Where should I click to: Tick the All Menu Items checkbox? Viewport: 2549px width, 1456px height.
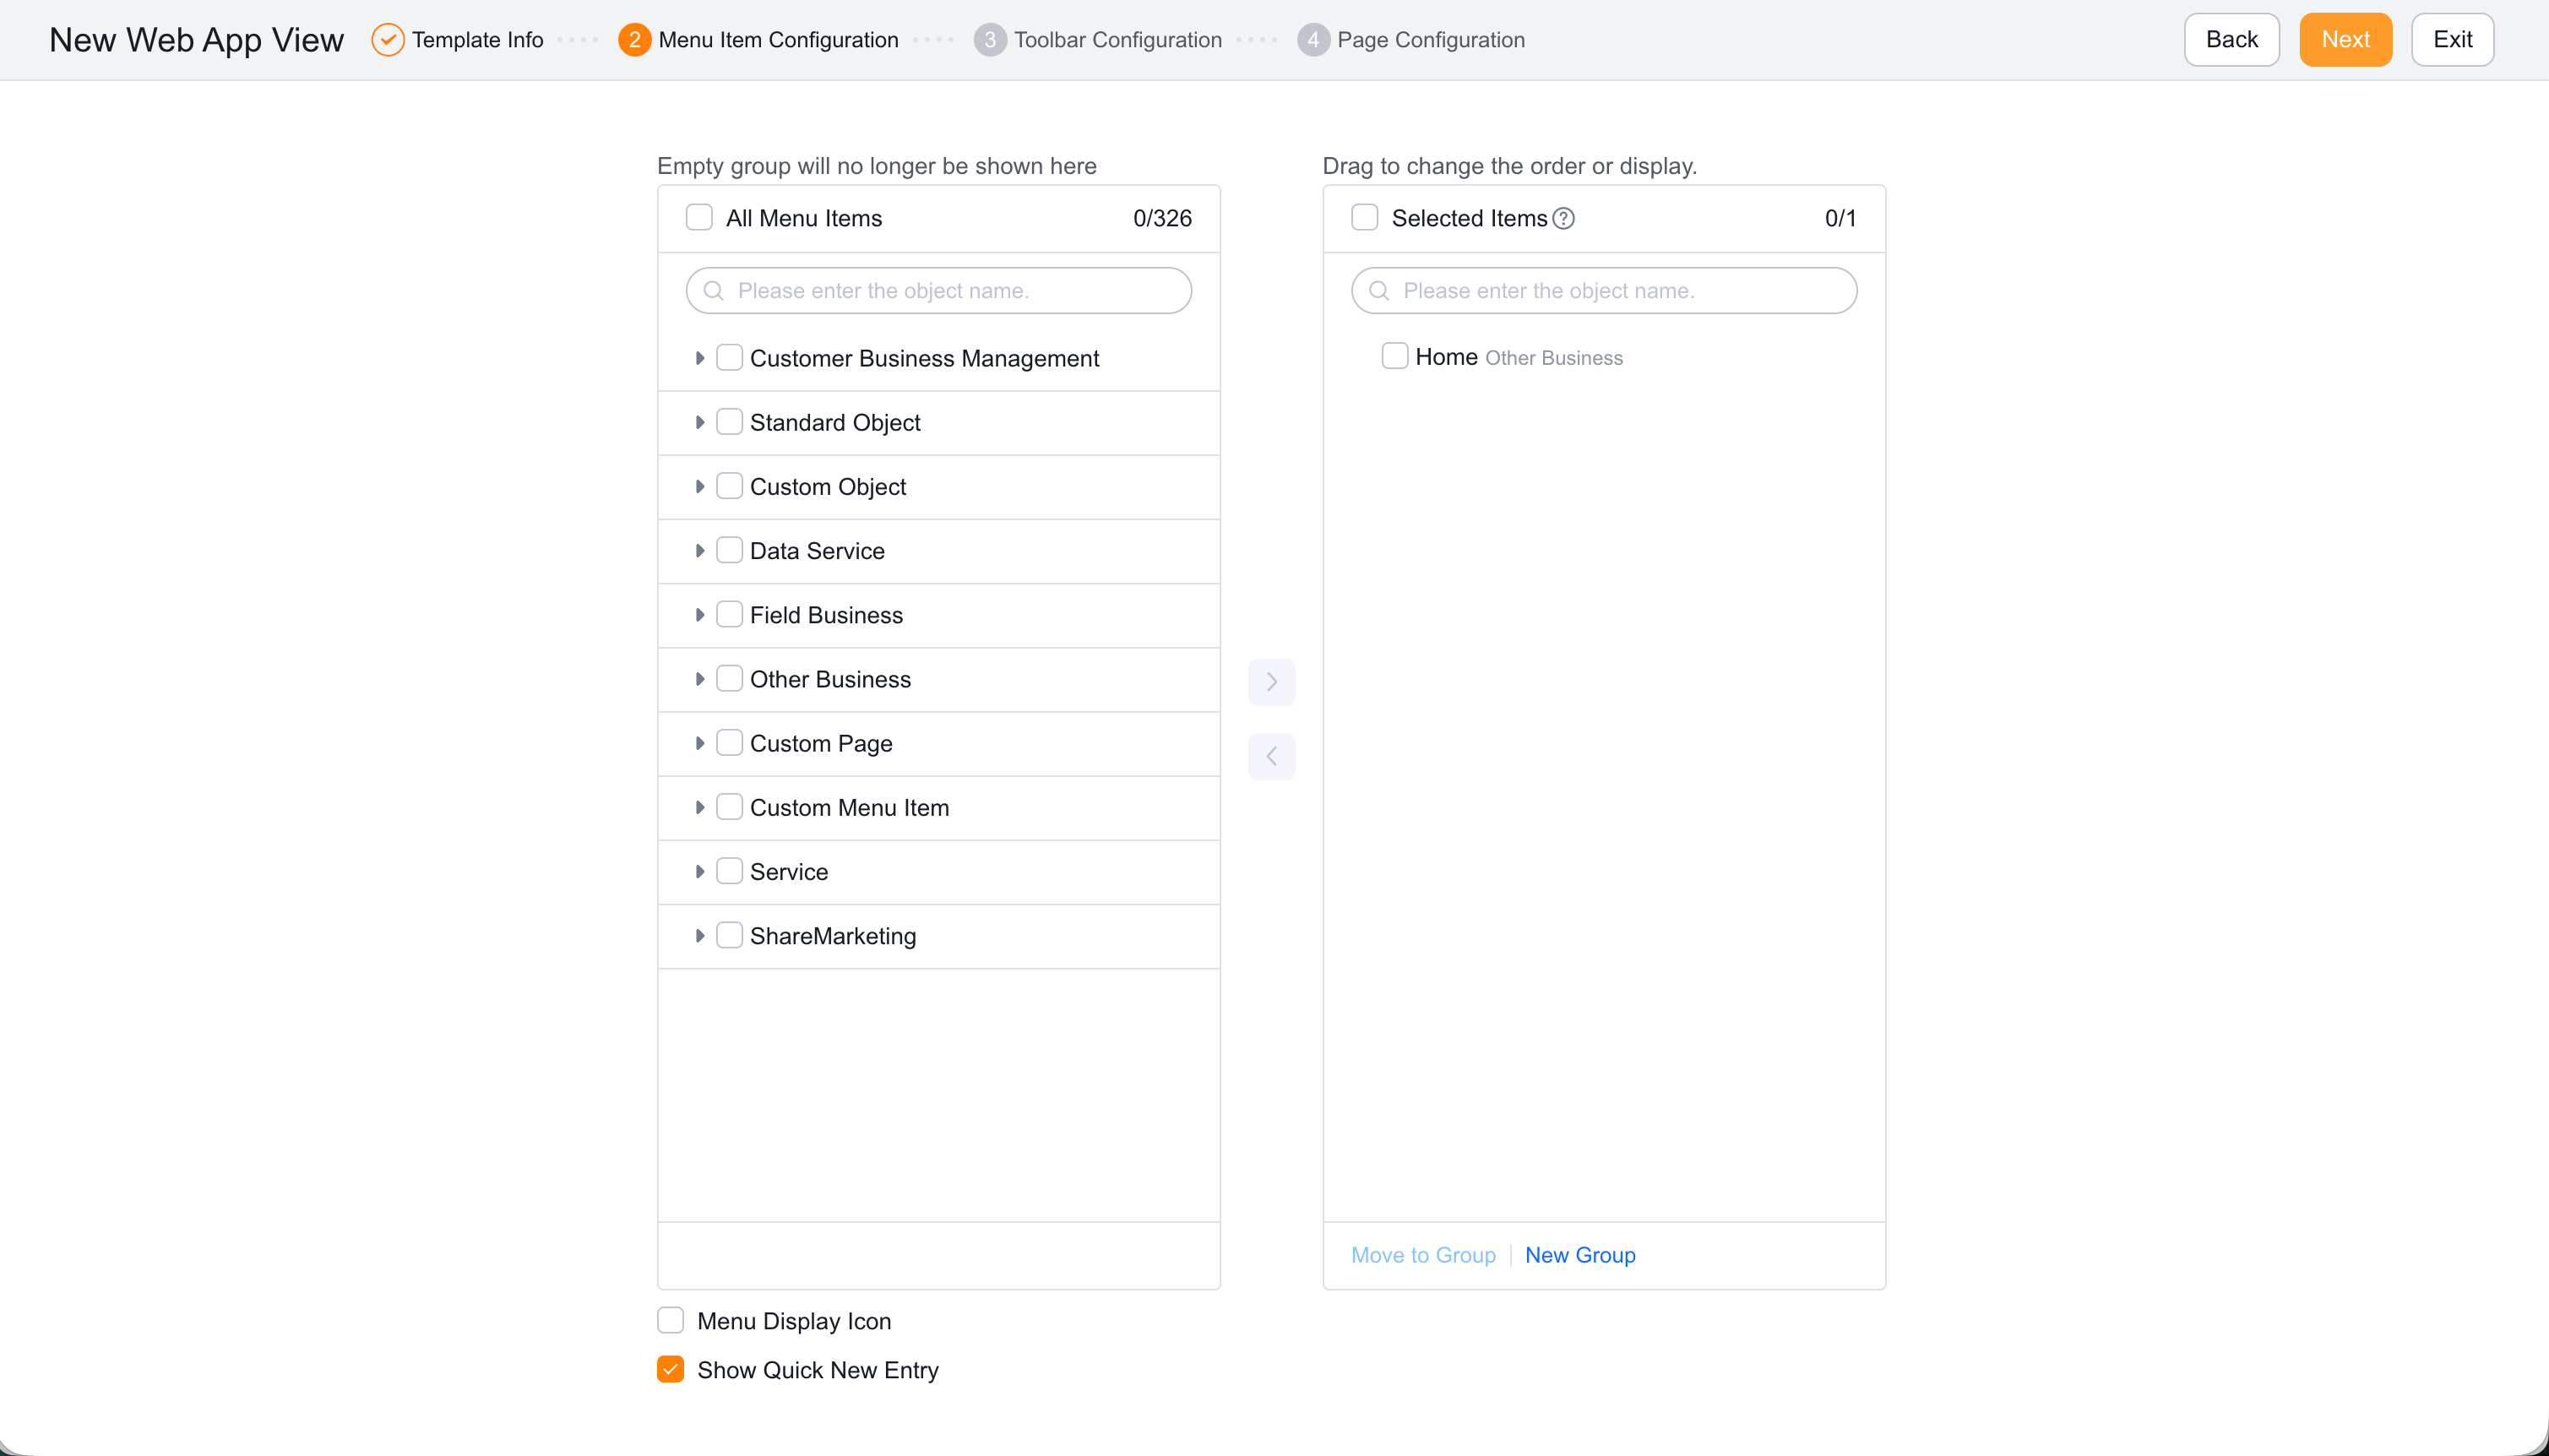pyautogui.click(x=699, y=217)
